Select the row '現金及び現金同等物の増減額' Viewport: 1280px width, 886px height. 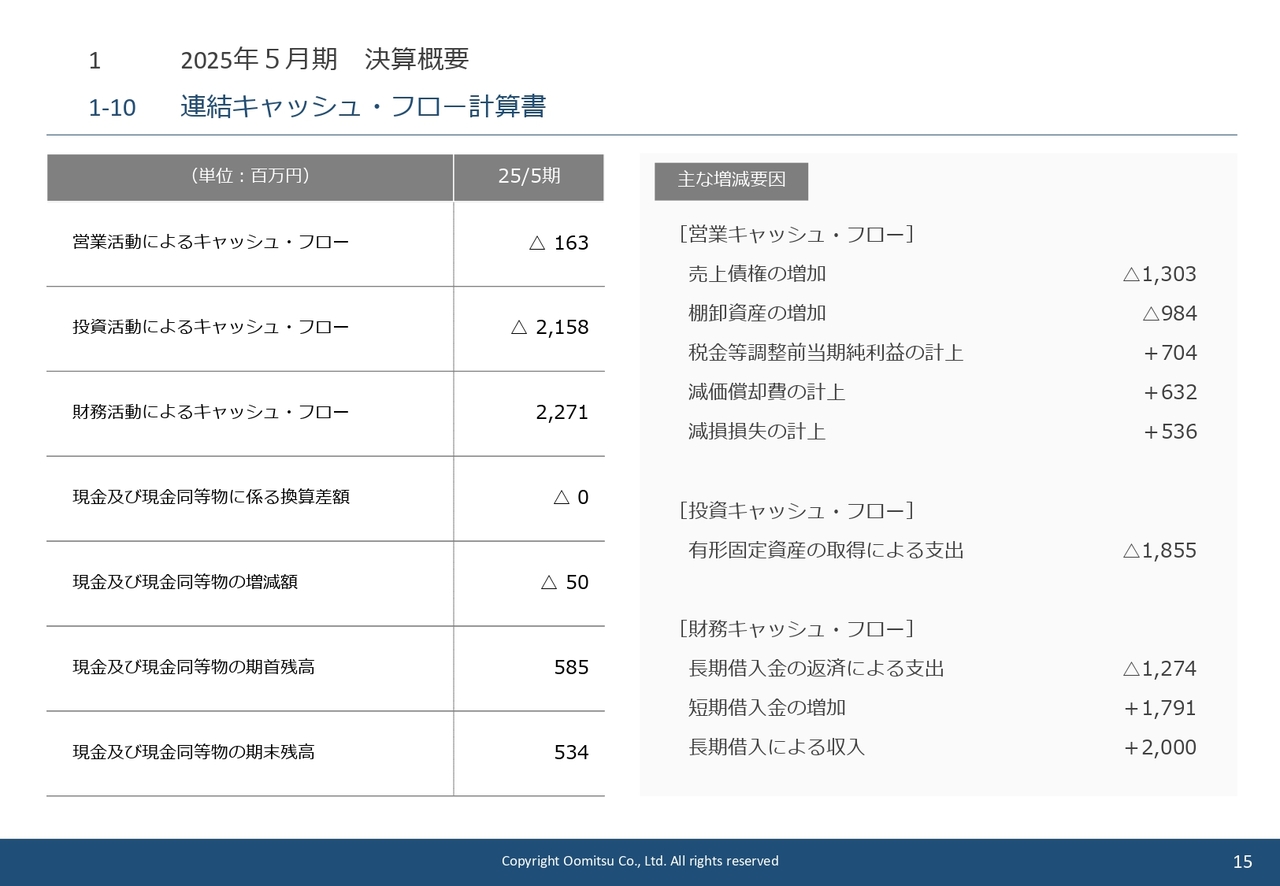click(325, 583)
